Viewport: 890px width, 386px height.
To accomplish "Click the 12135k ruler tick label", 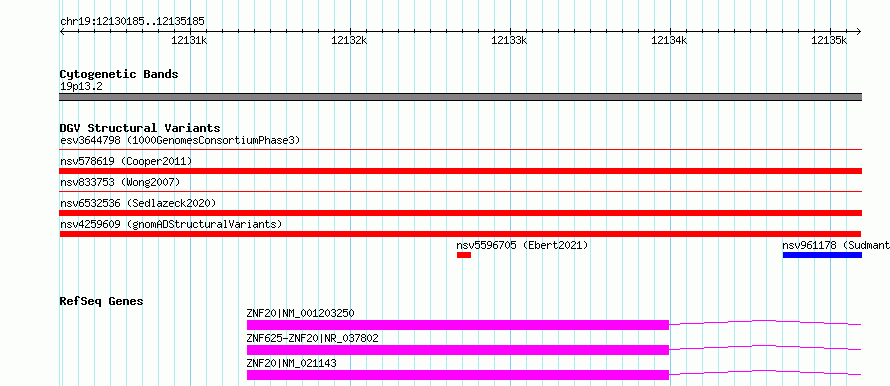I will click(829, 40).
